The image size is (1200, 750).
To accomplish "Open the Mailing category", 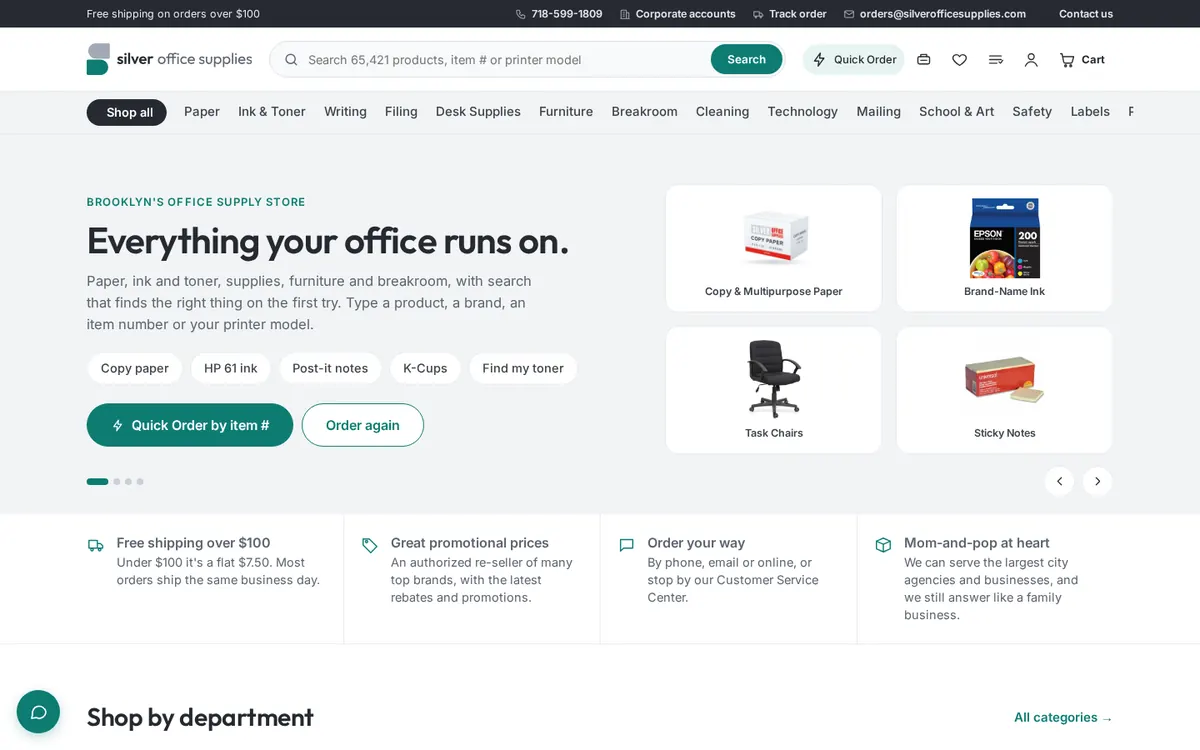I will [x=879, y=112].
